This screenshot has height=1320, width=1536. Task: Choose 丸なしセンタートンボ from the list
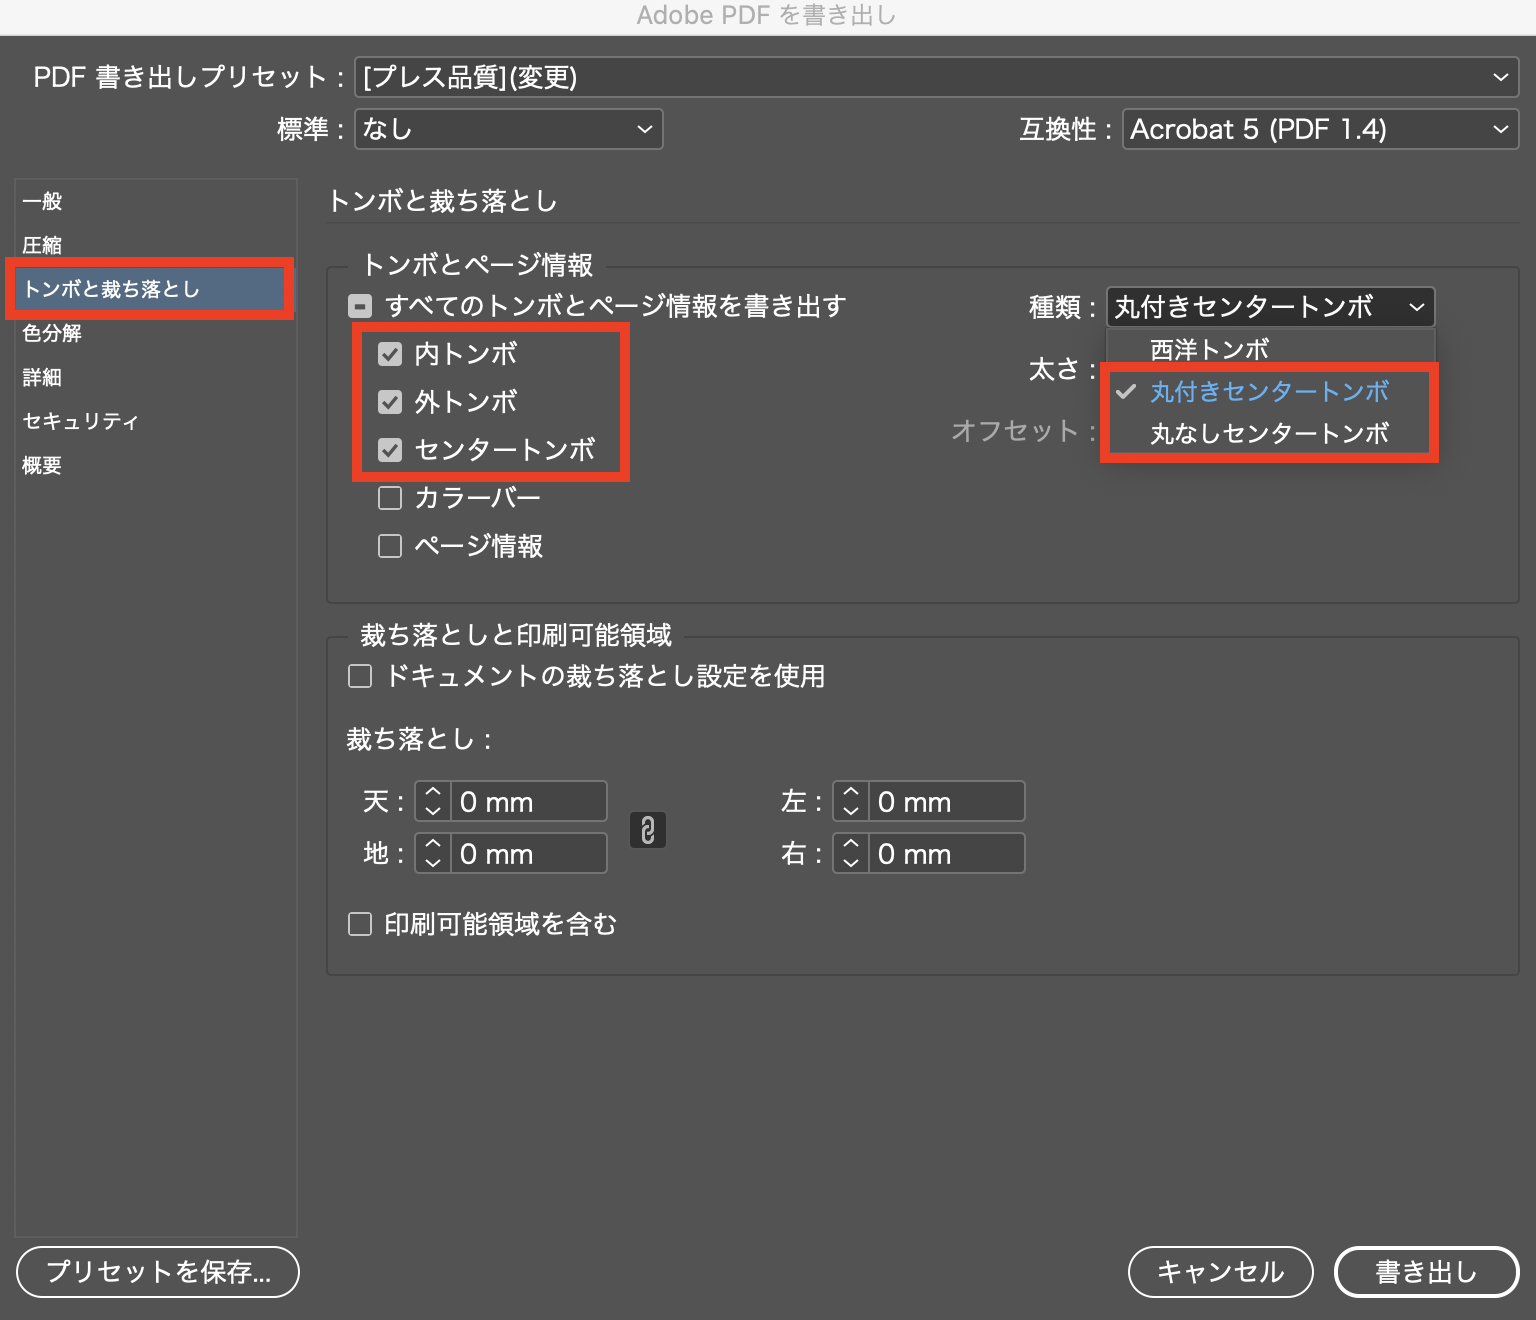point(1269,433)
